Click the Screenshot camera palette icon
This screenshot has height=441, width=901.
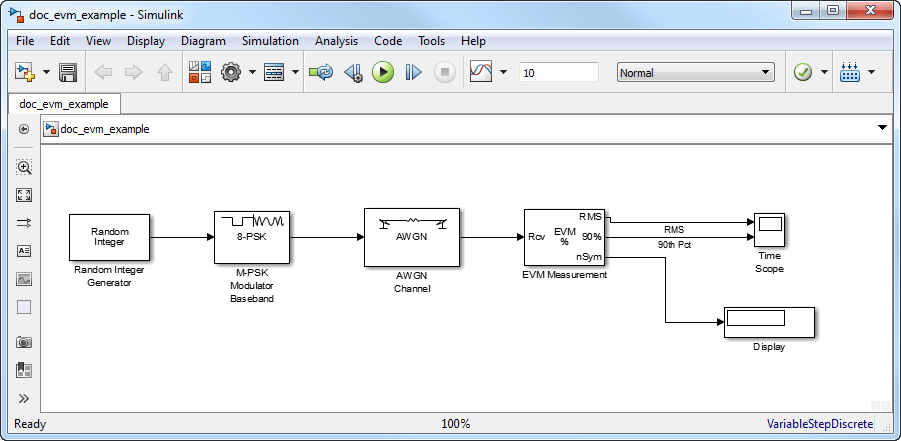click(x=24, y=342)
